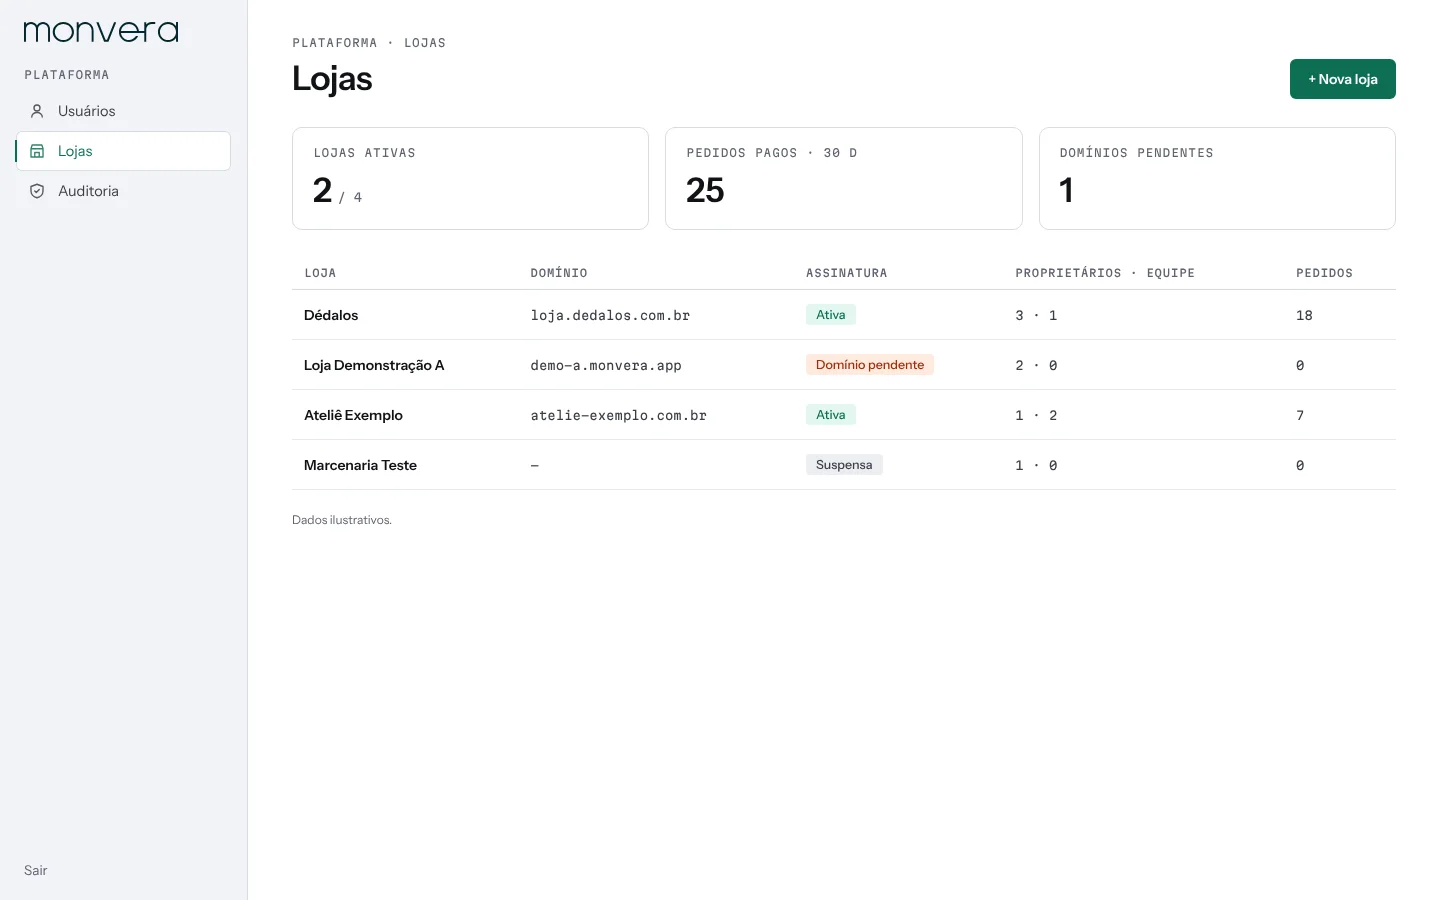Open the Dédalos store row
The image size is (1440, 900).
[844, 315]
